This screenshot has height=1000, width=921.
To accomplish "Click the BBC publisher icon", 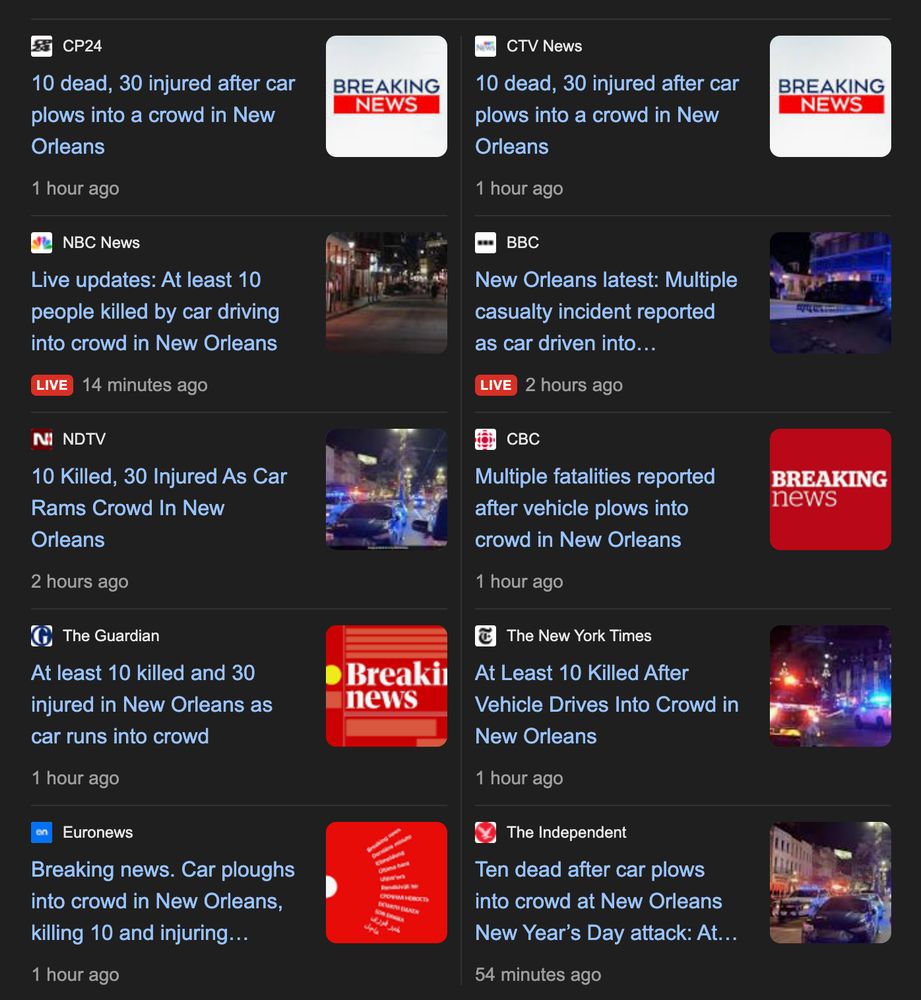I will pyautogui.click(x=484, y=242).
